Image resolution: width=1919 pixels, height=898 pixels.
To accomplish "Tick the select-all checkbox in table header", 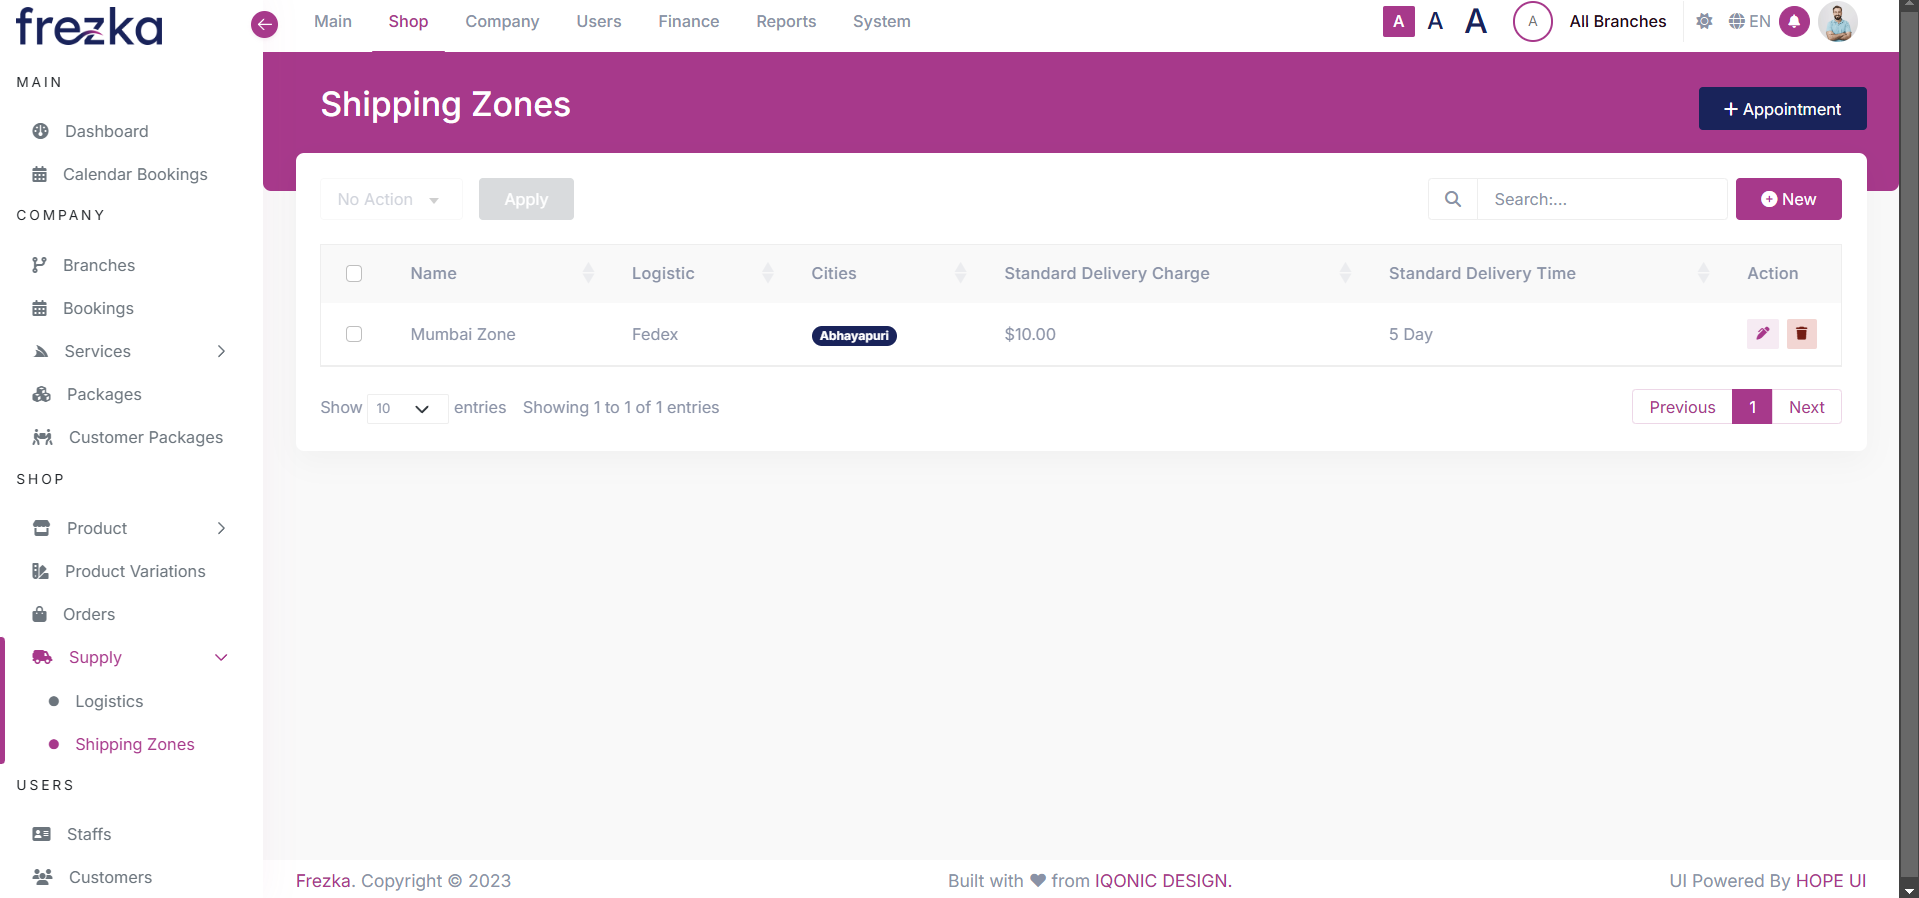I will [x=354, y=273].
